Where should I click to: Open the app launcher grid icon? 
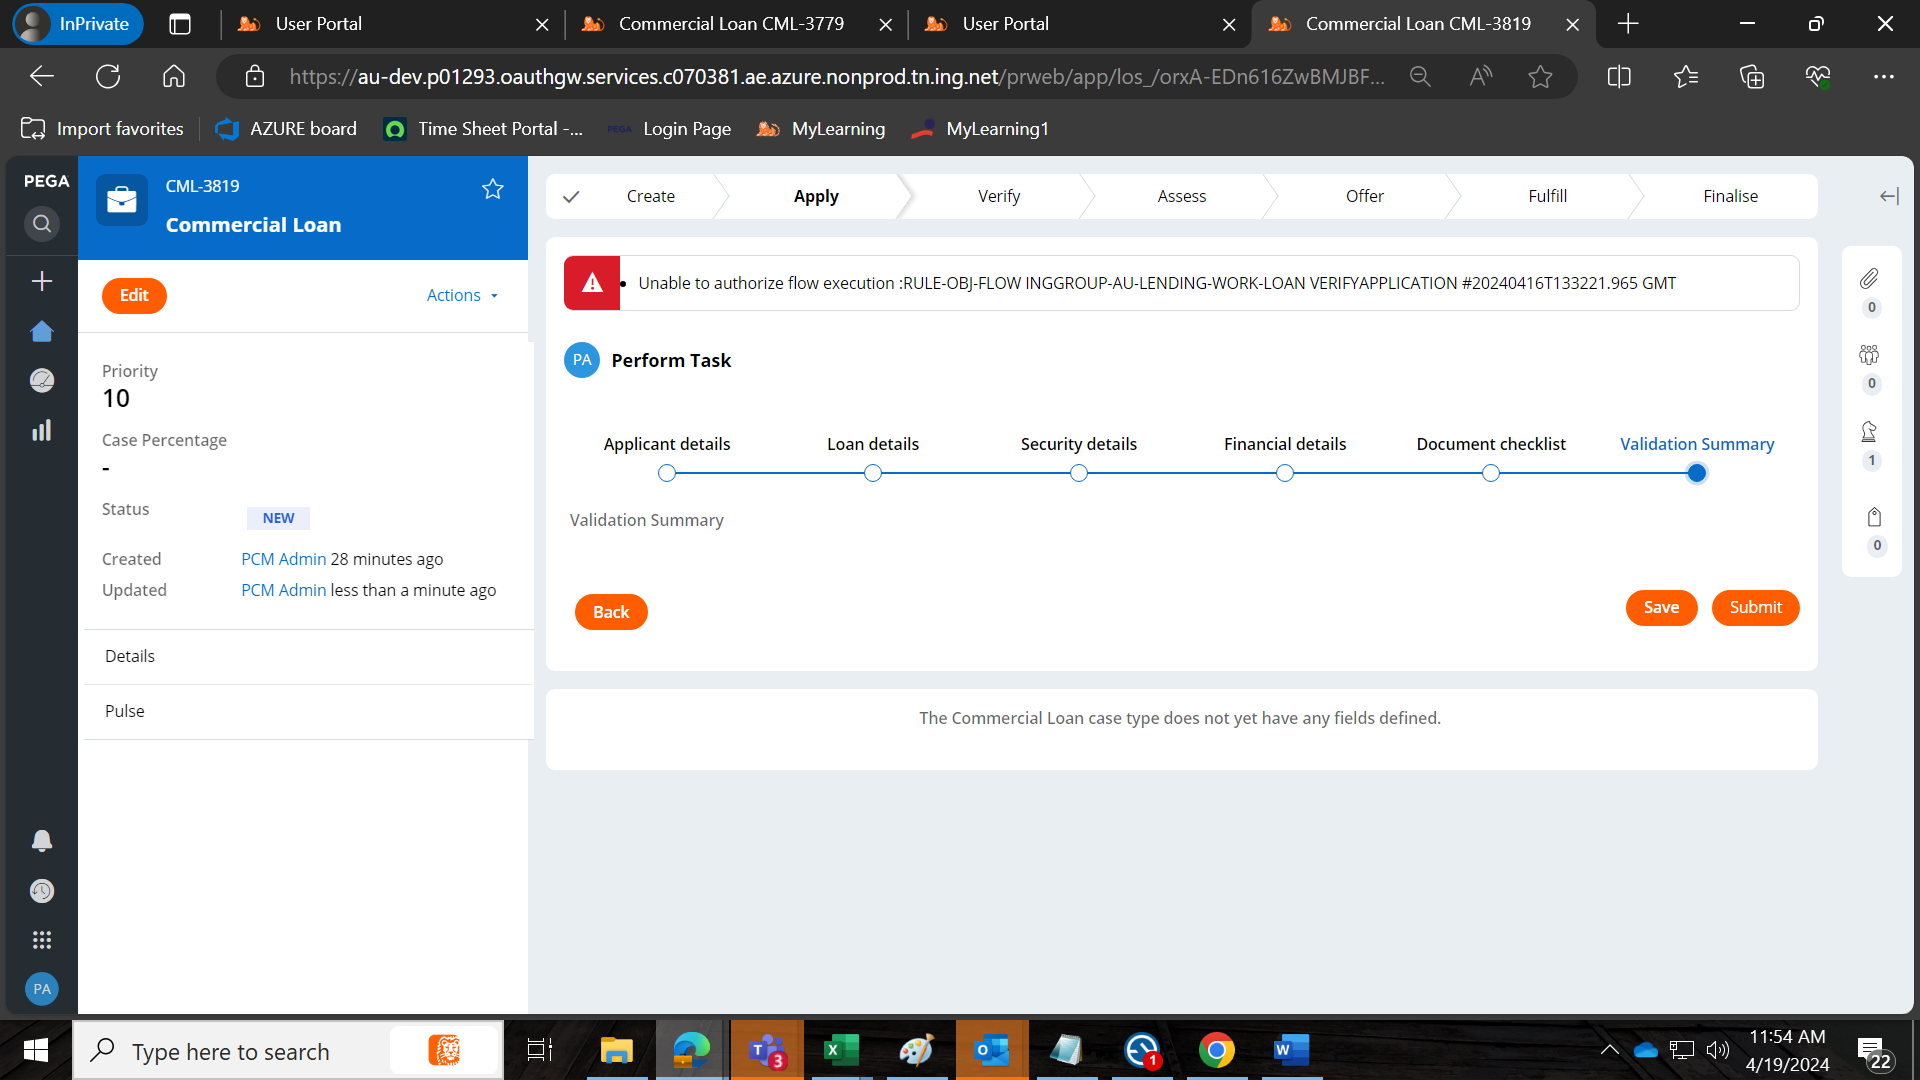tap(41, 939)
